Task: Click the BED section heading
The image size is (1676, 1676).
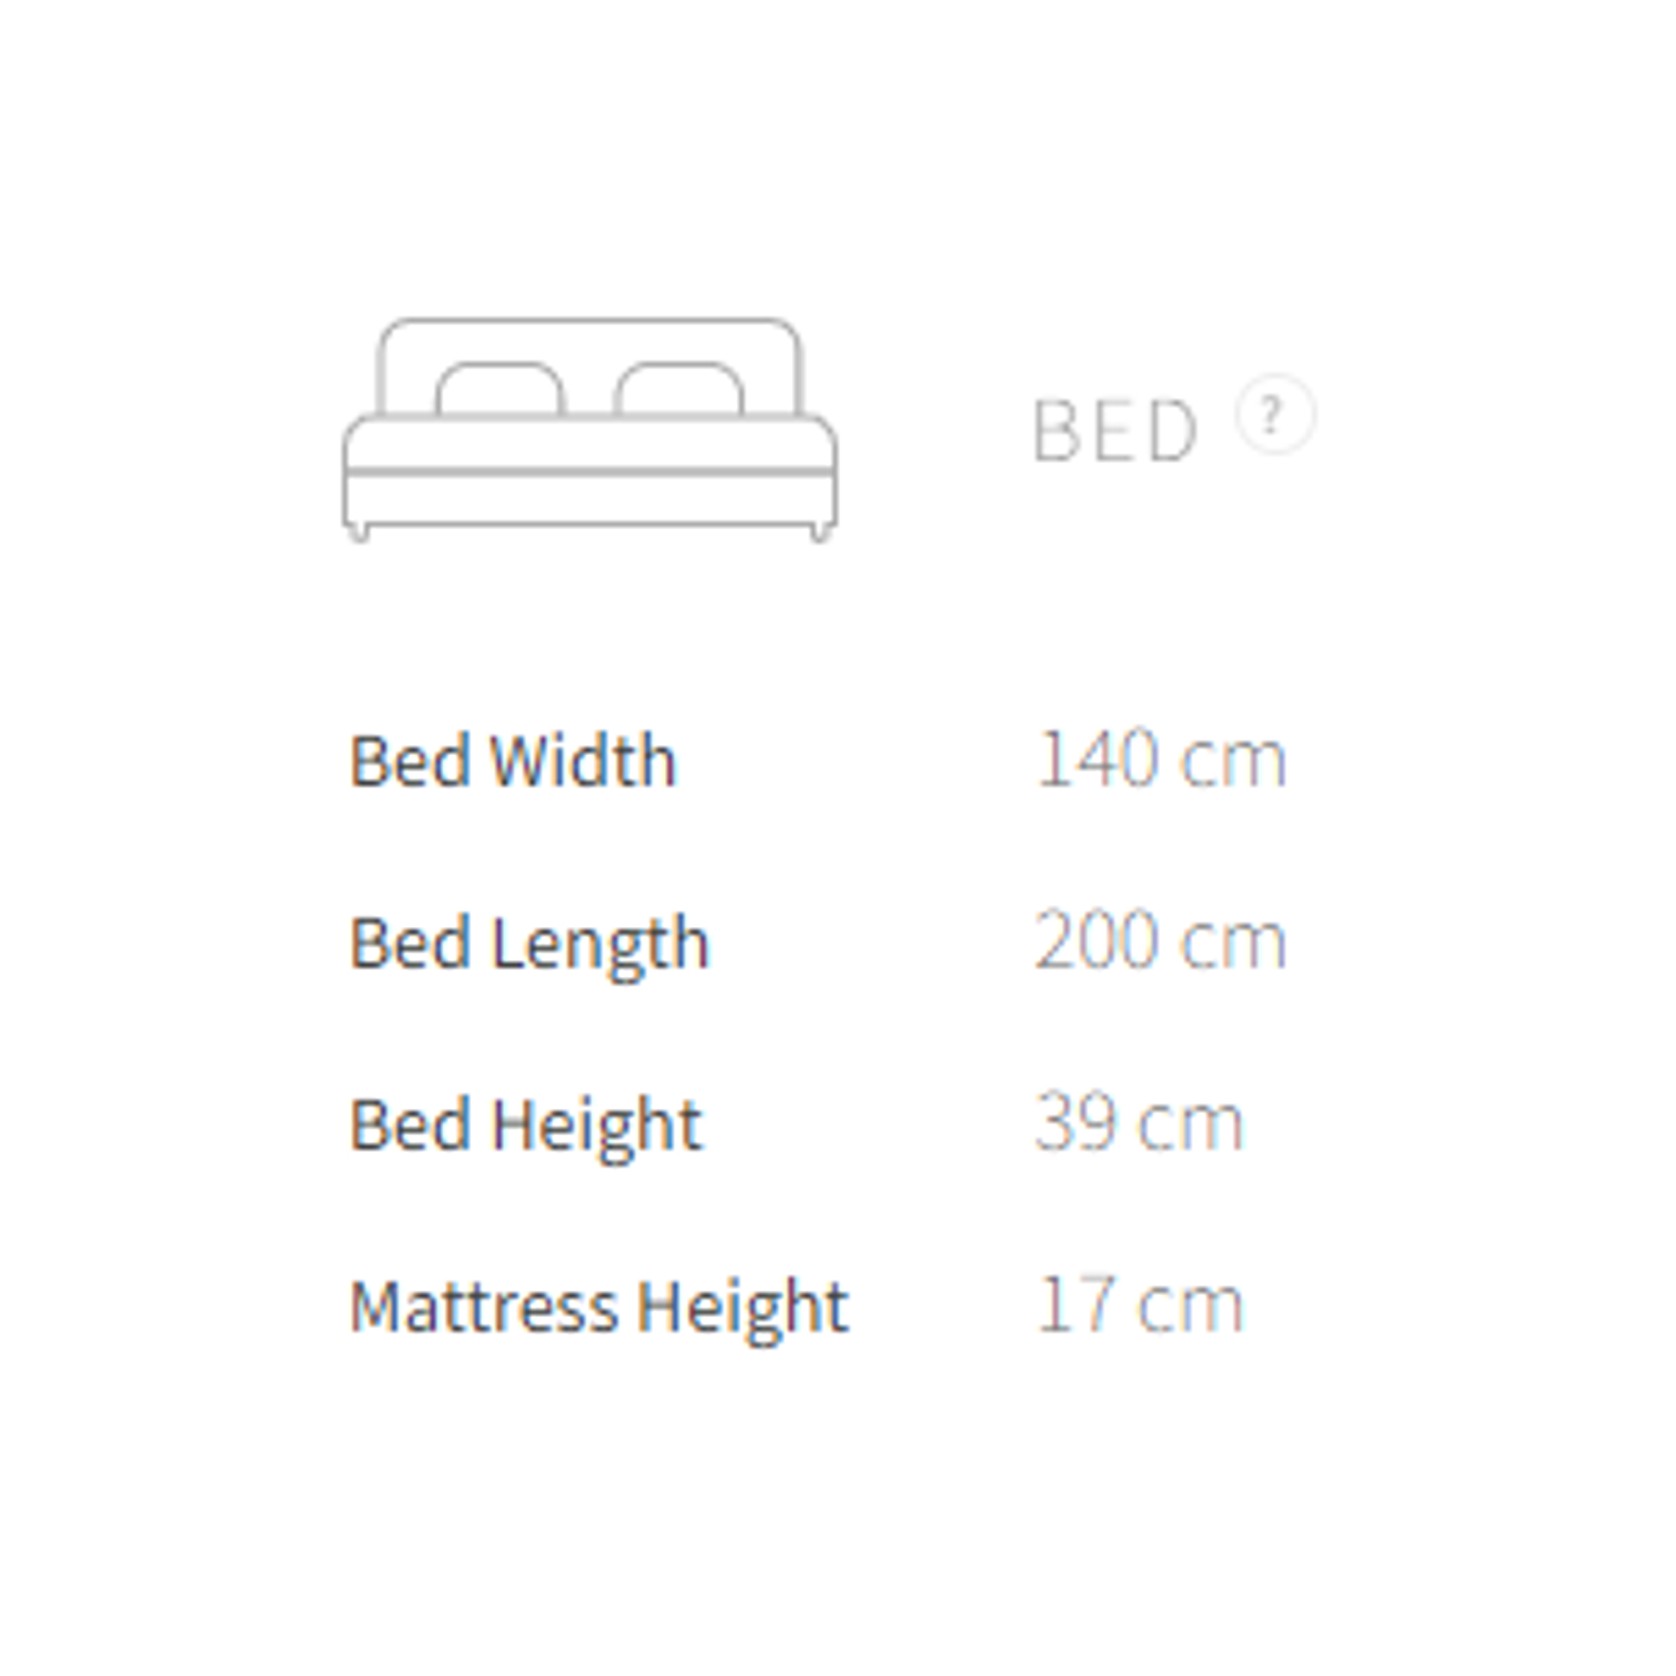Action: click(1115, 431)
